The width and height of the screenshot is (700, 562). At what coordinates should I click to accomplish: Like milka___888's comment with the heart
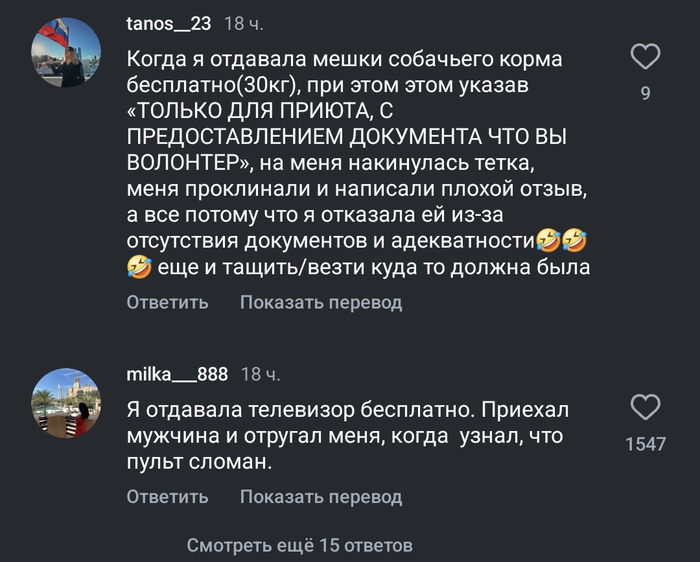point(646,407)
